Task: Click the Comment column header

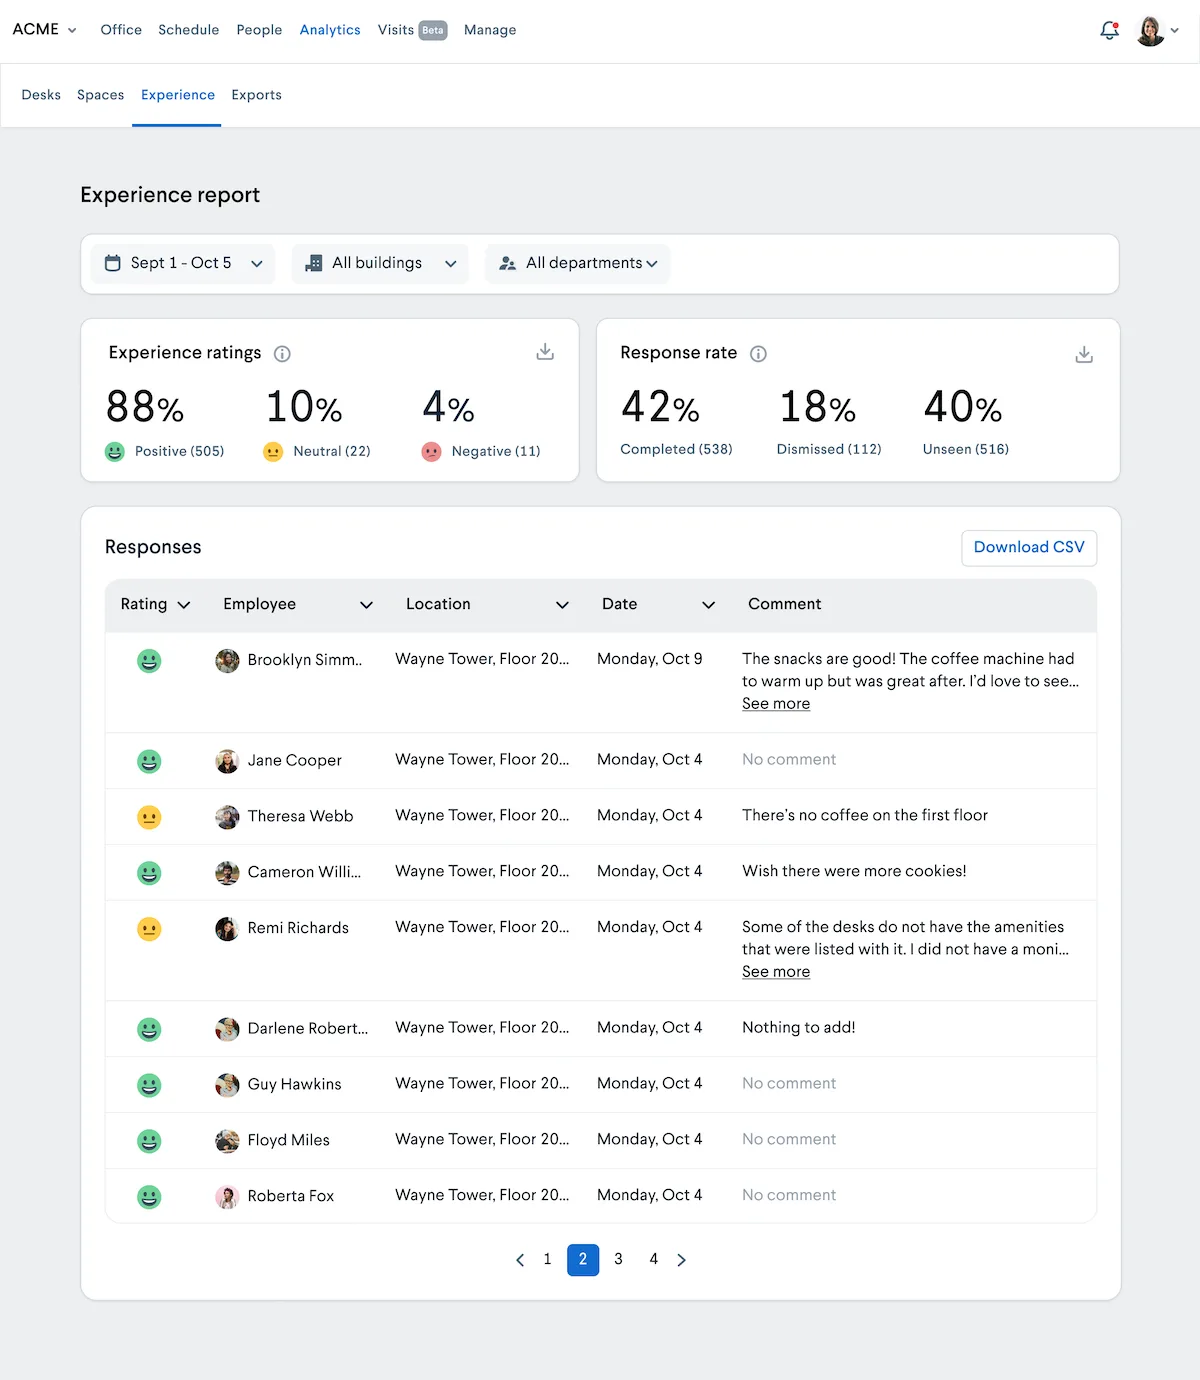Action: click(x=785, y=604)
